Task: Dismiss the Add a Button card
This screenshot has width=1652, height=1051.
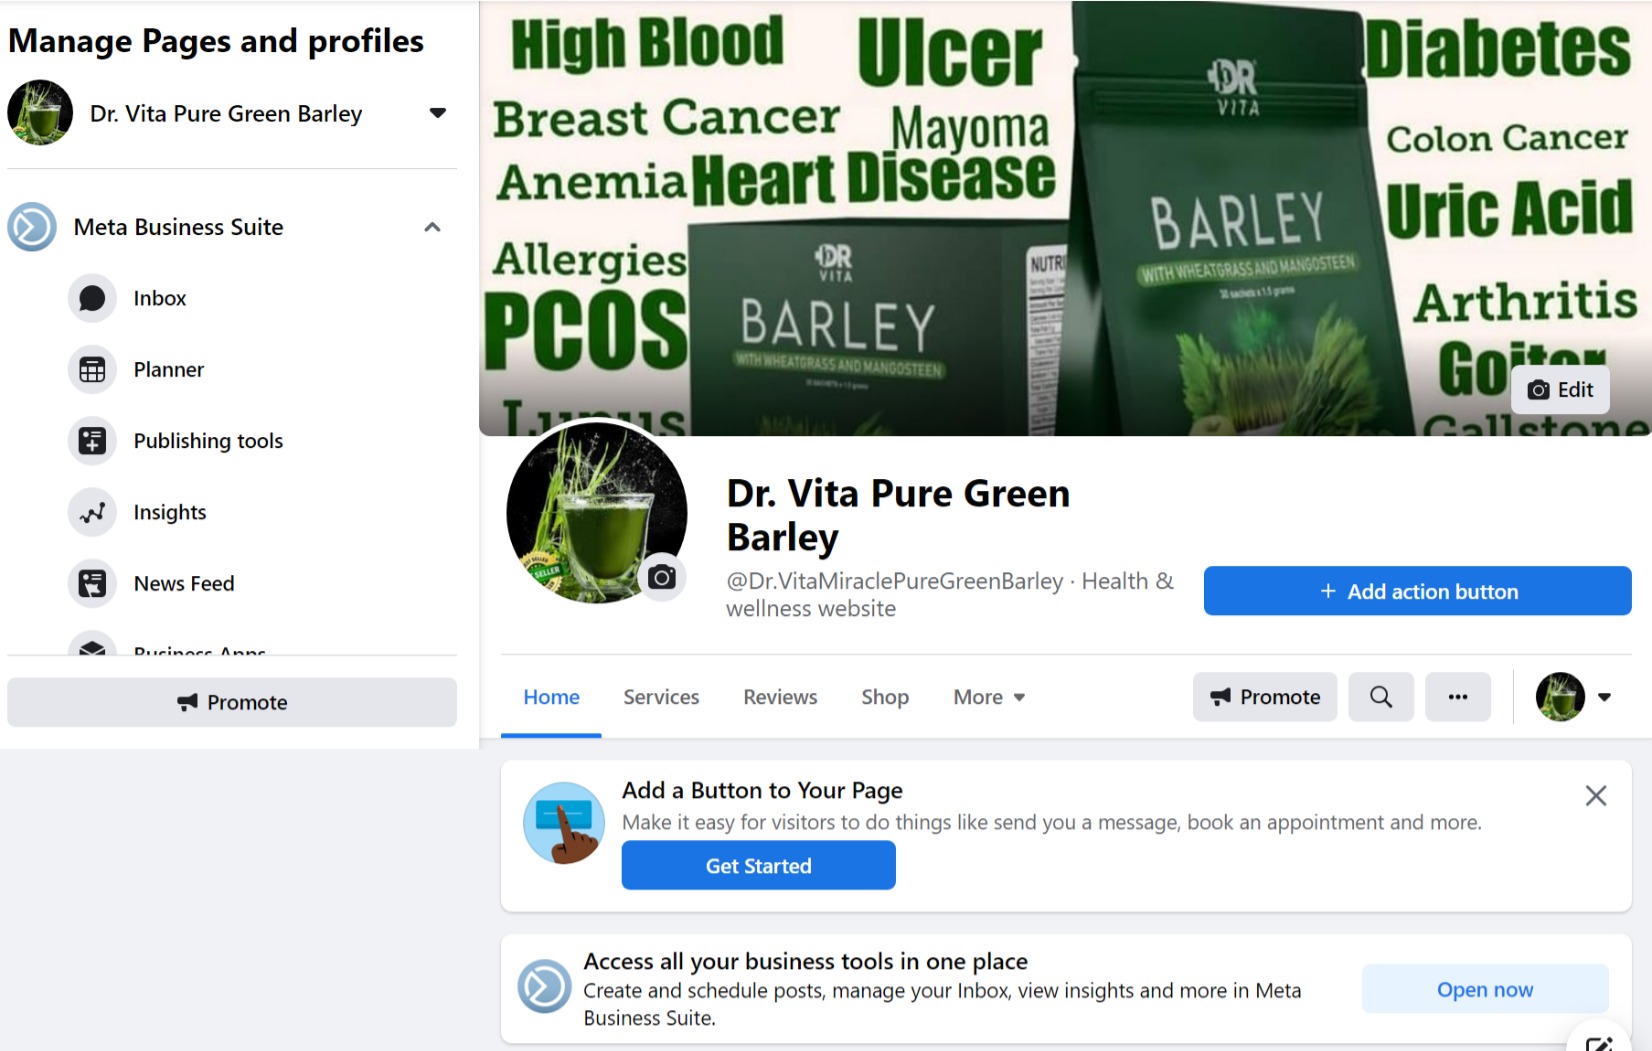Action: [1596, 796]
